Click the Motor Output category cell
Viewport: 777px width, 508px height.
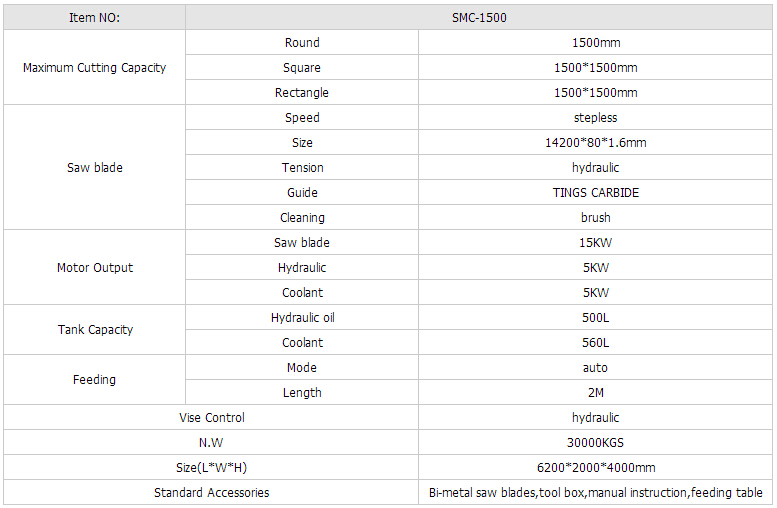coord(94,268)
